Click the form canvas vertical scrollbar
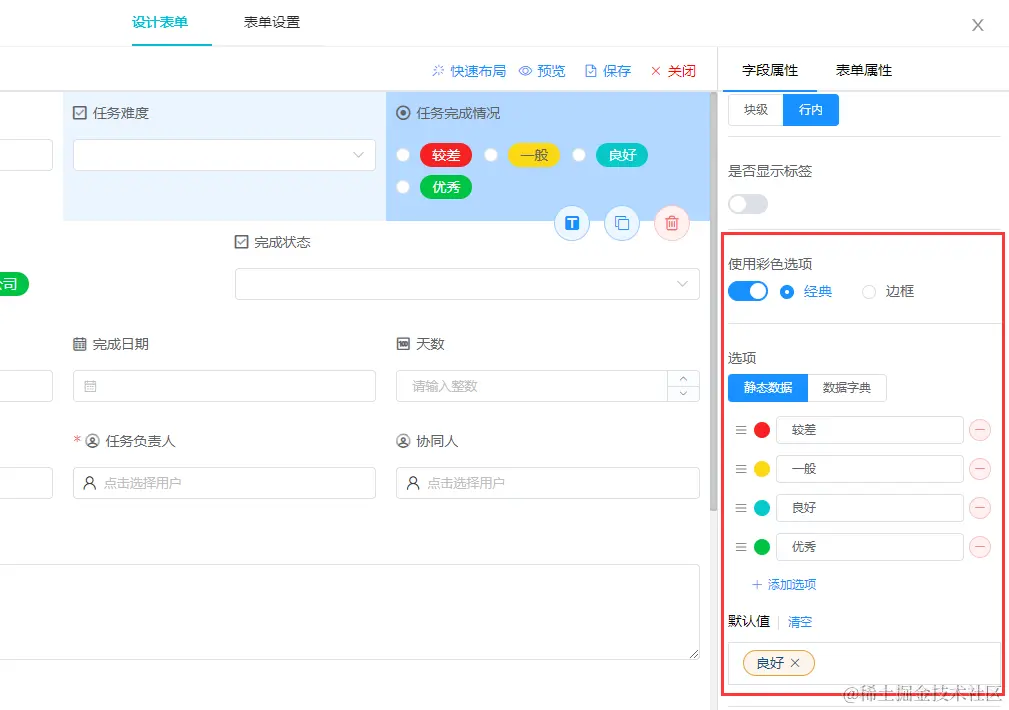 (x=713, y=301)
